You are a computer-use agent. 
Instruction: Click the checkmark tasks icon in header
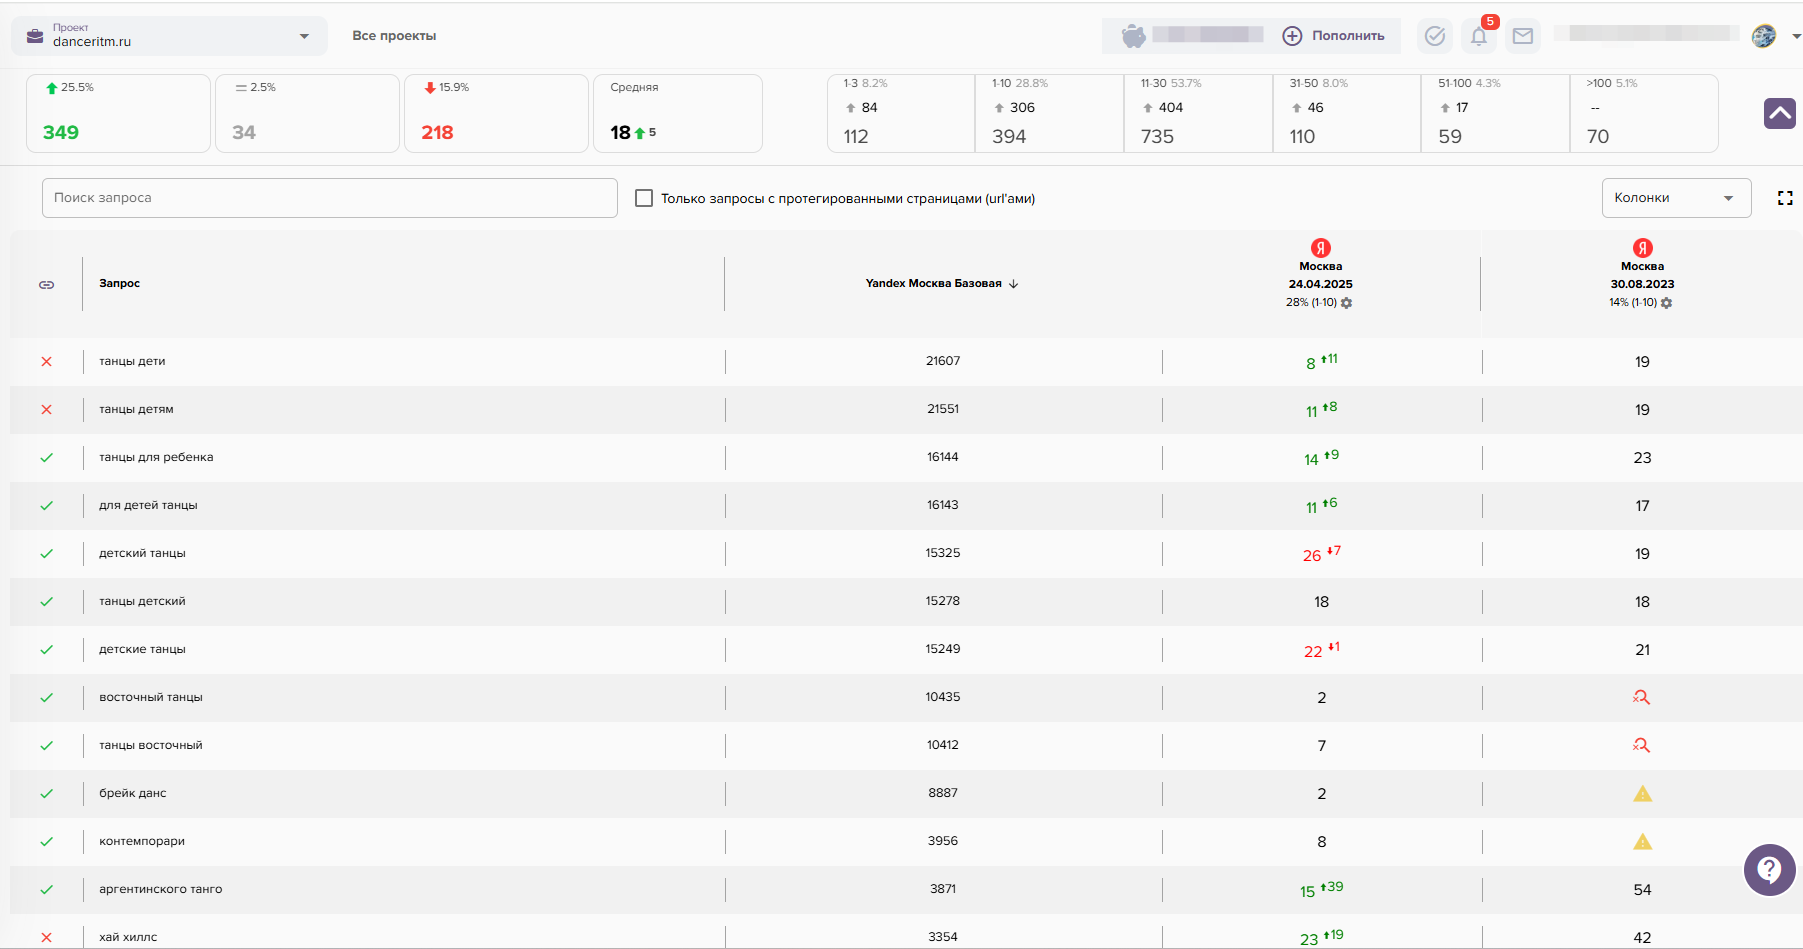point(1434,37)
